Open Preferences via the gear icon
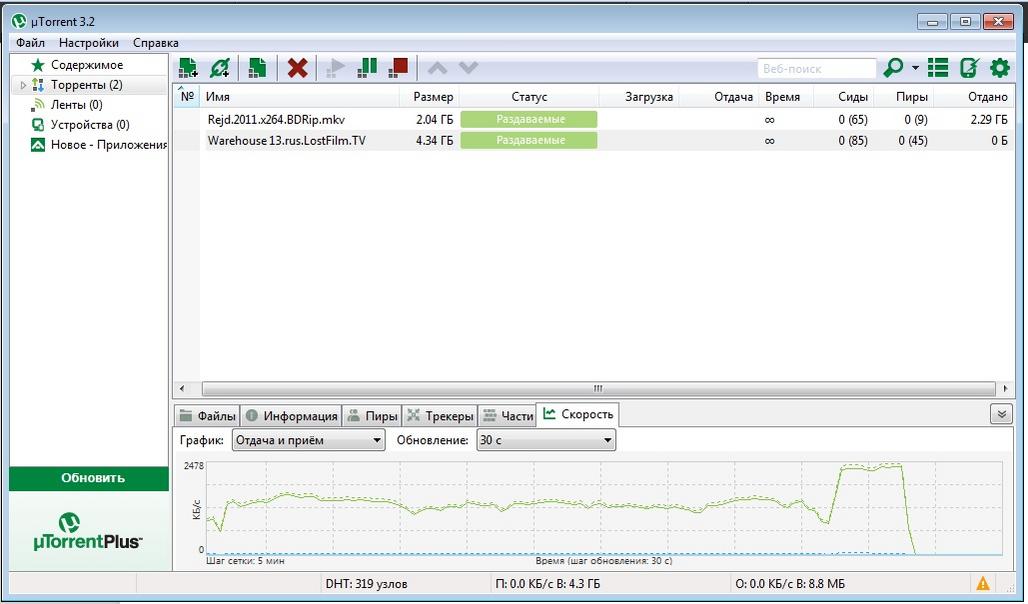The height and width of the screenshot is (604, 1028). (x=1000, y=68)
